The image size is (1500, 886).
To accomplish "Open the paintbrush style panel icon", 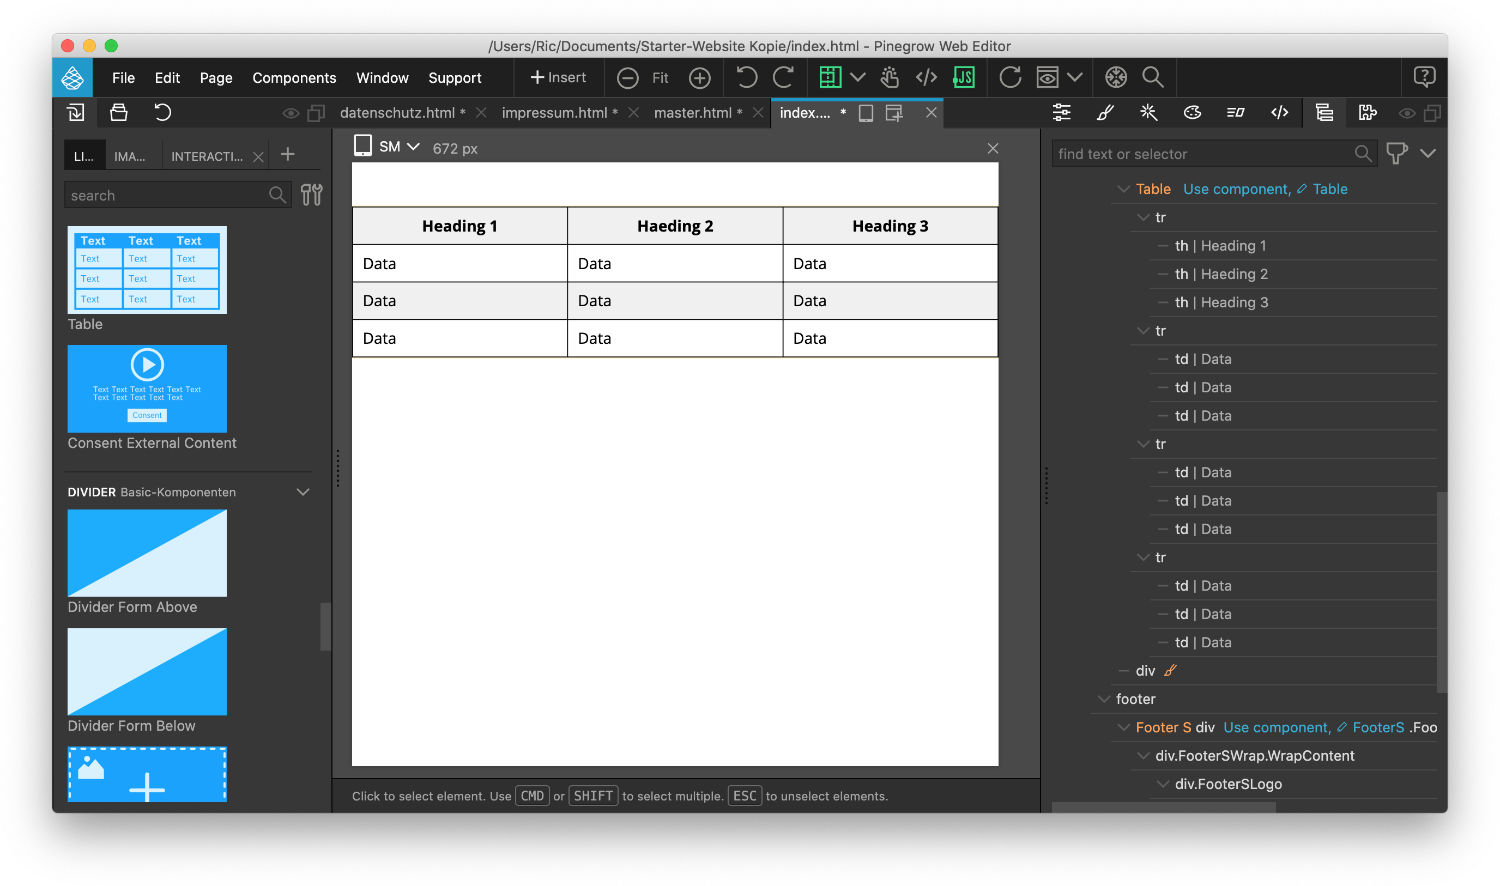I will (1105, 113).
